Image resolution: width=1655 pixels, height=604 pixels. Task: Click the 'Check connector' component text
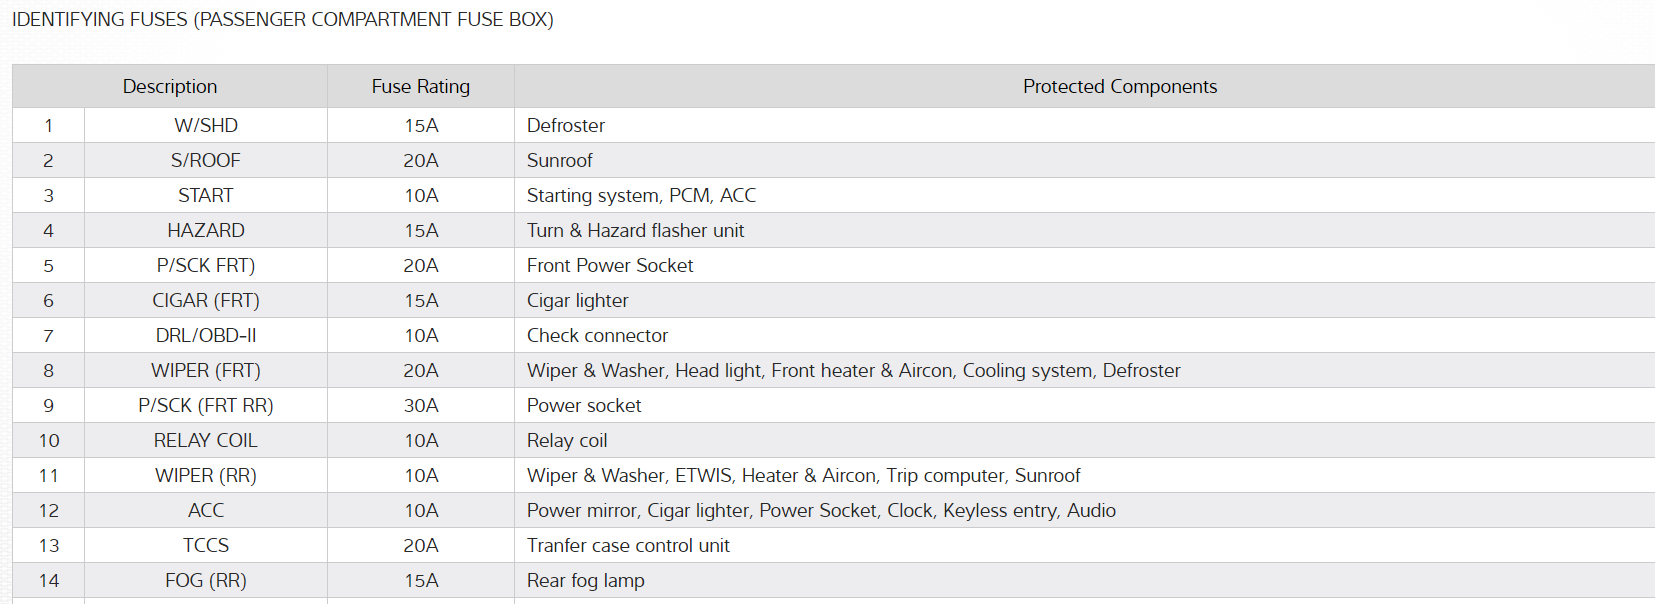[597, 336]
